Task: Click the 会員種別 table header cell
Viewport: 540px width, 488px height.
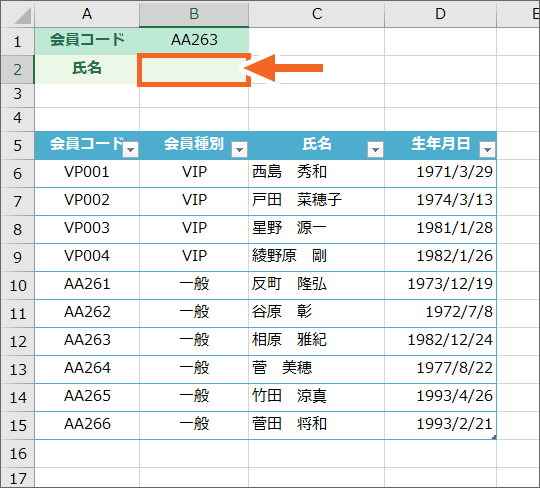Action: click(x=194, y=145)
